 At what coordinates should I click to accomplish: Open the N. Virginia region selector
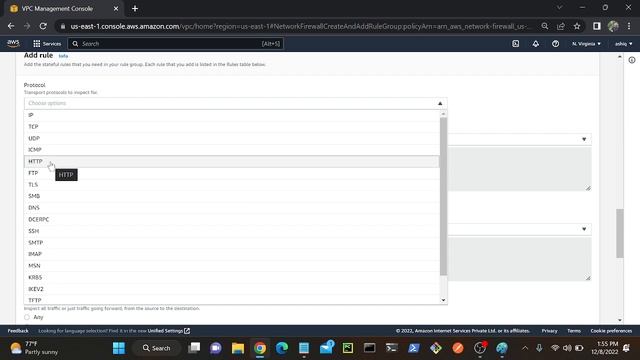pyautogui.click(x=587, y=44)
